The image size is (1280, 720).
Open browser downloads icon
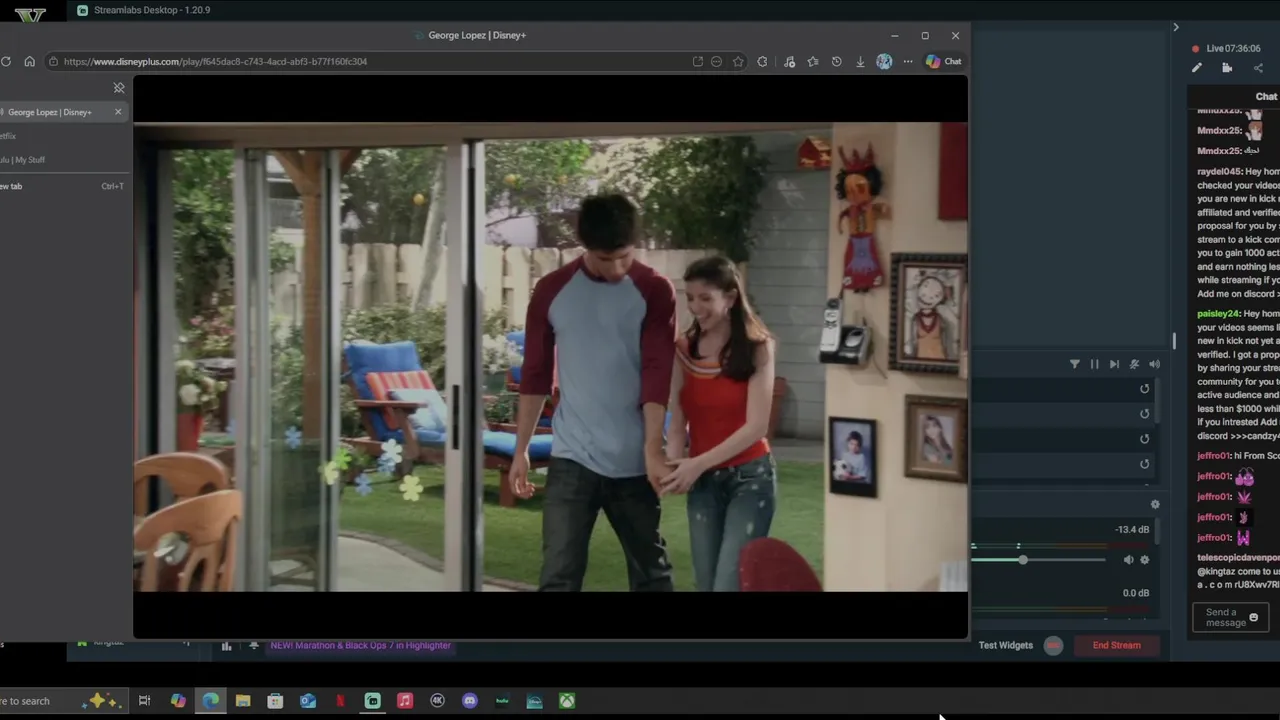pyautogui.click(x=860, y=61)
